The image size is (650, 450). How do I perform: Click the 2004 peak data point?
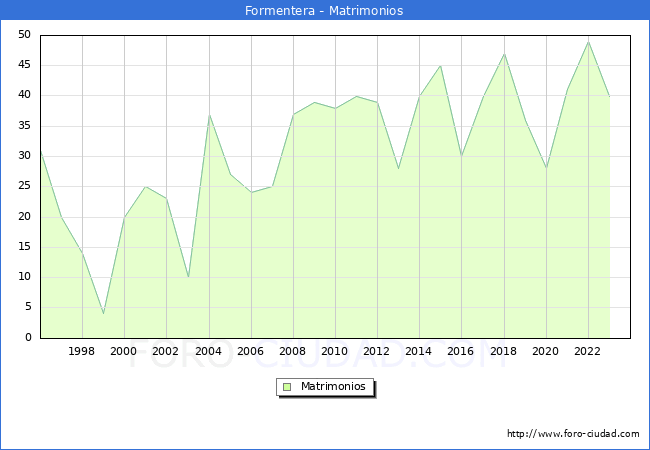(x=209, y=114)
